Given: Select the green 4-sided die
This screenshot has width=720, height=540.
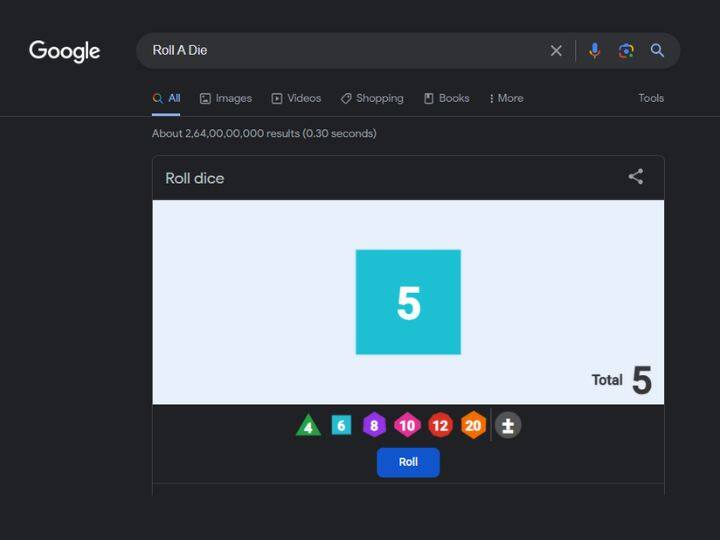Looking at the screenshot, I should pyautogui.click(x=308, y=426).
